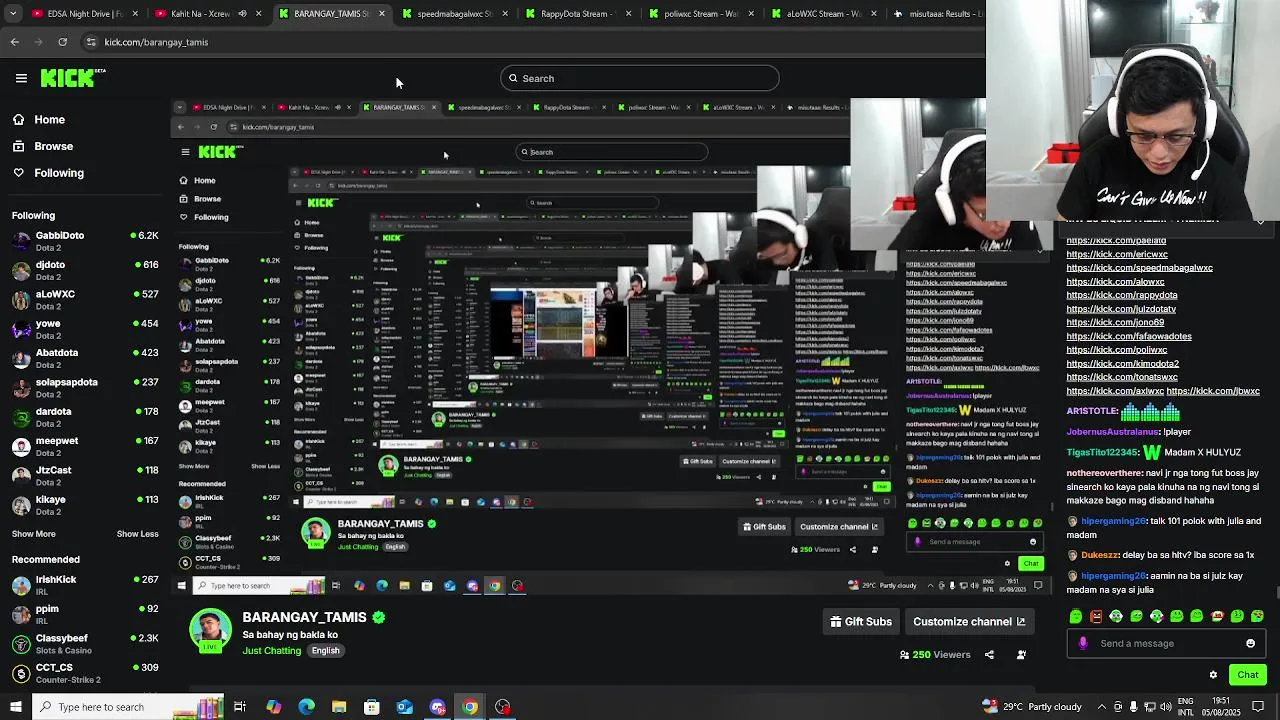1280x720 pixels.
Task: Close the BARANGAY_TAMIS tab
Action: tap(381, 14)
